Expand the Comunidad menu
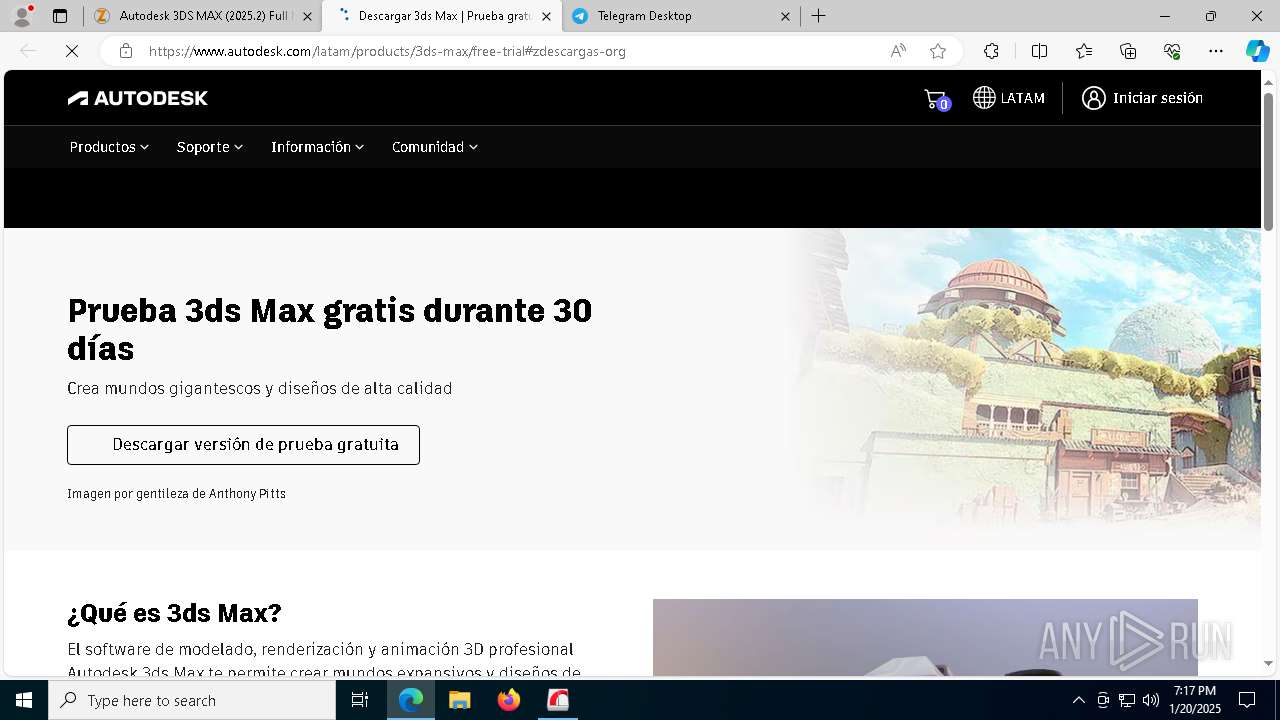 pos(435,147)
